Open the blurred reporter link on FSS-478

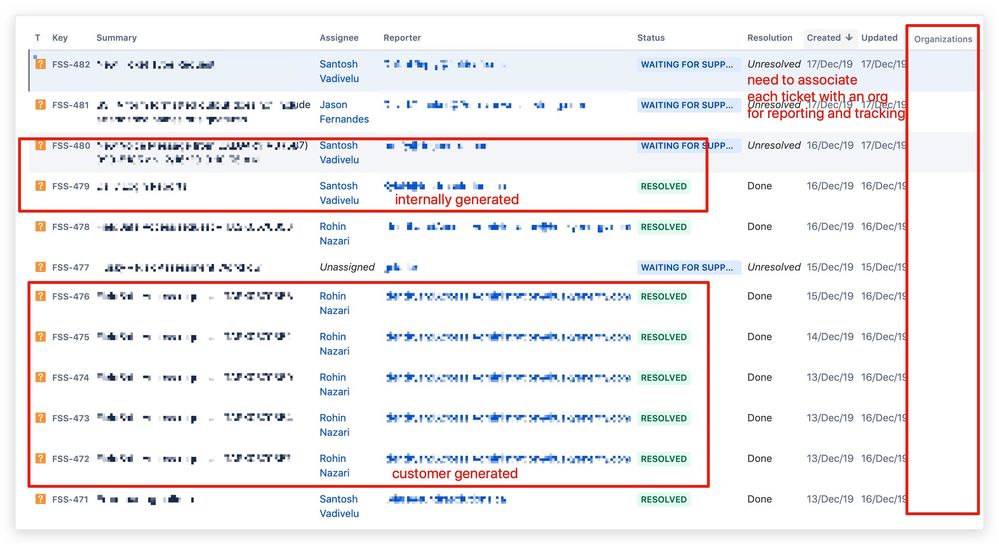pos(508,227)
